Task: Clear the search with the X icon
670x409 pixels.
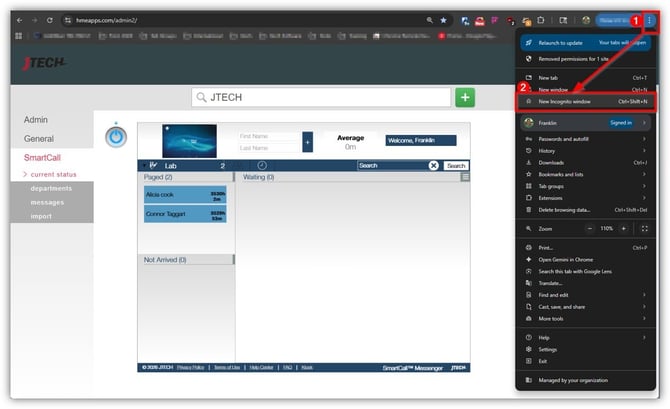Action: point(433,165)
